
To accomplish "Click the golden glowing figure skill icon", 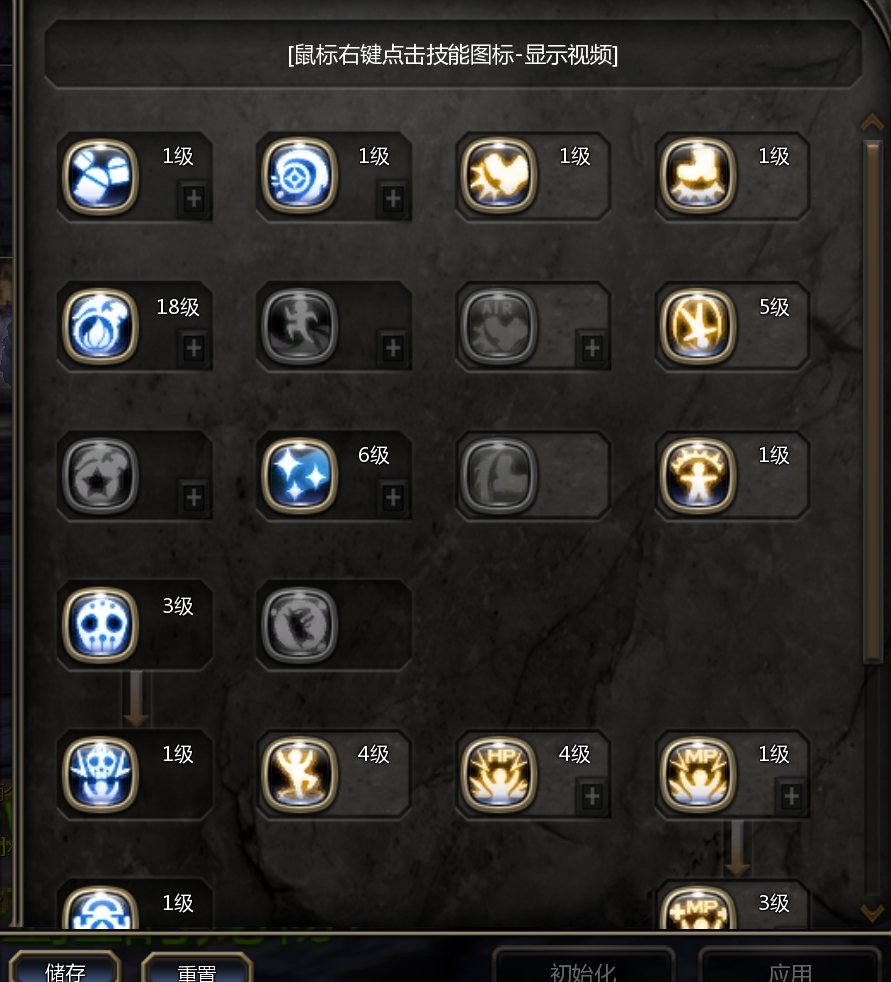I will pyautogui.click(x=698, y=475).
